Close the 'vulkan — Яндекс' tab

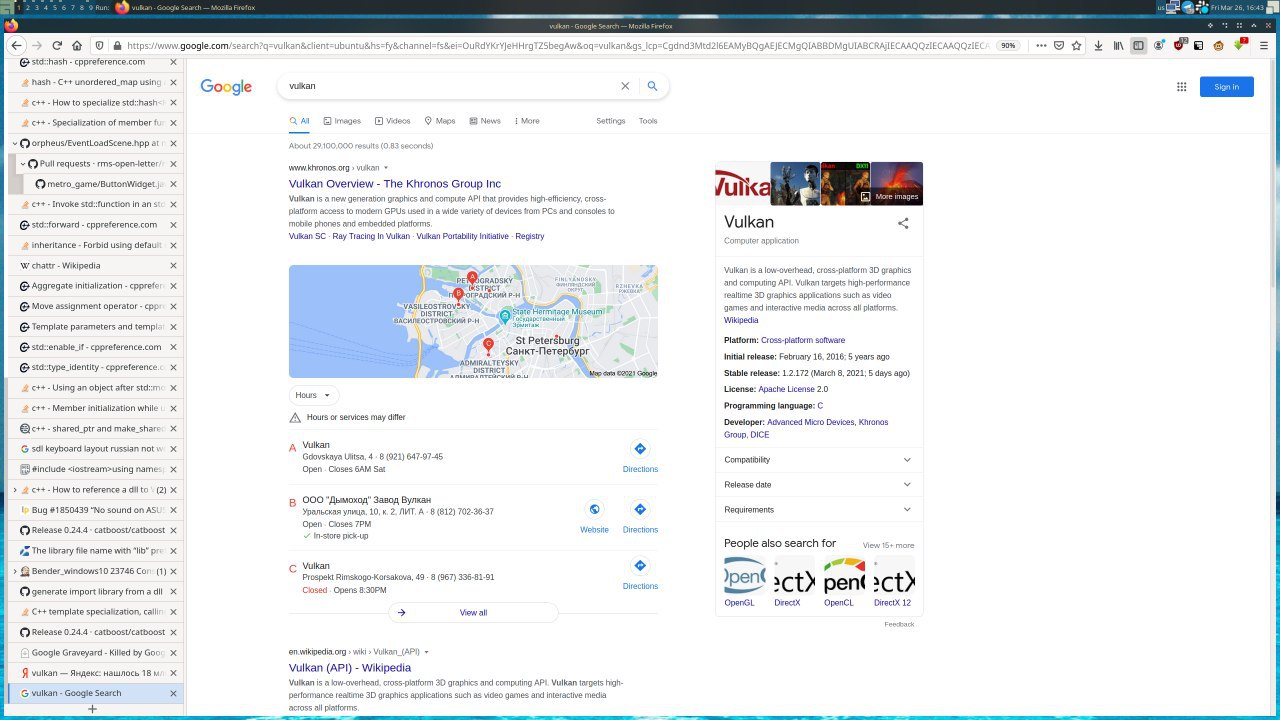pyautogui.click(x=173, y=673)
